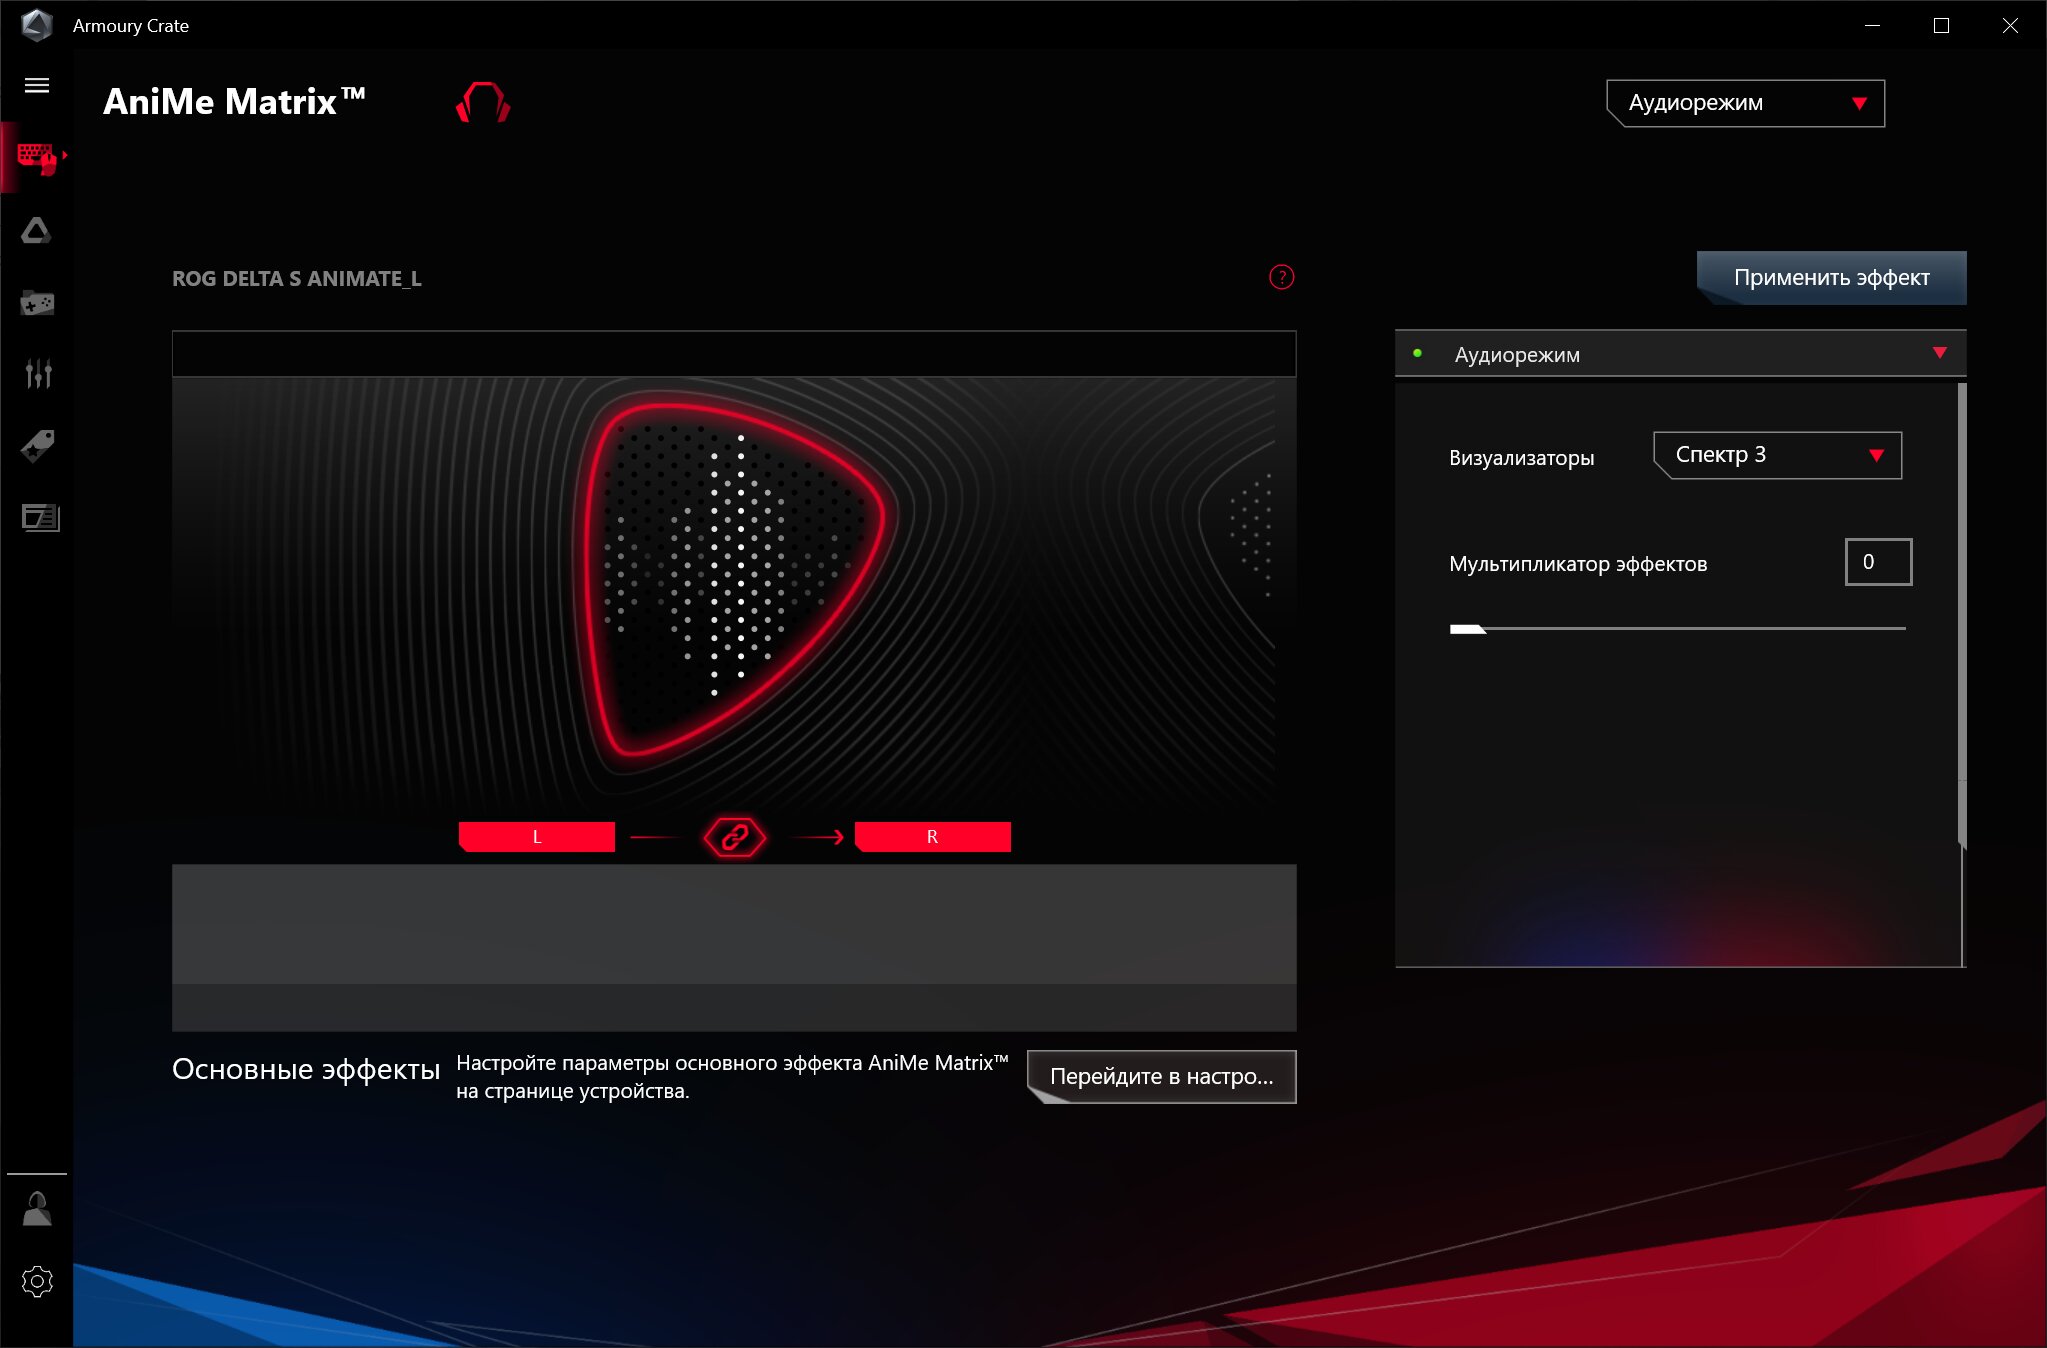Click the effect multiplier slider handle
2047x1348 pixels.
[x=1467, y=629]
